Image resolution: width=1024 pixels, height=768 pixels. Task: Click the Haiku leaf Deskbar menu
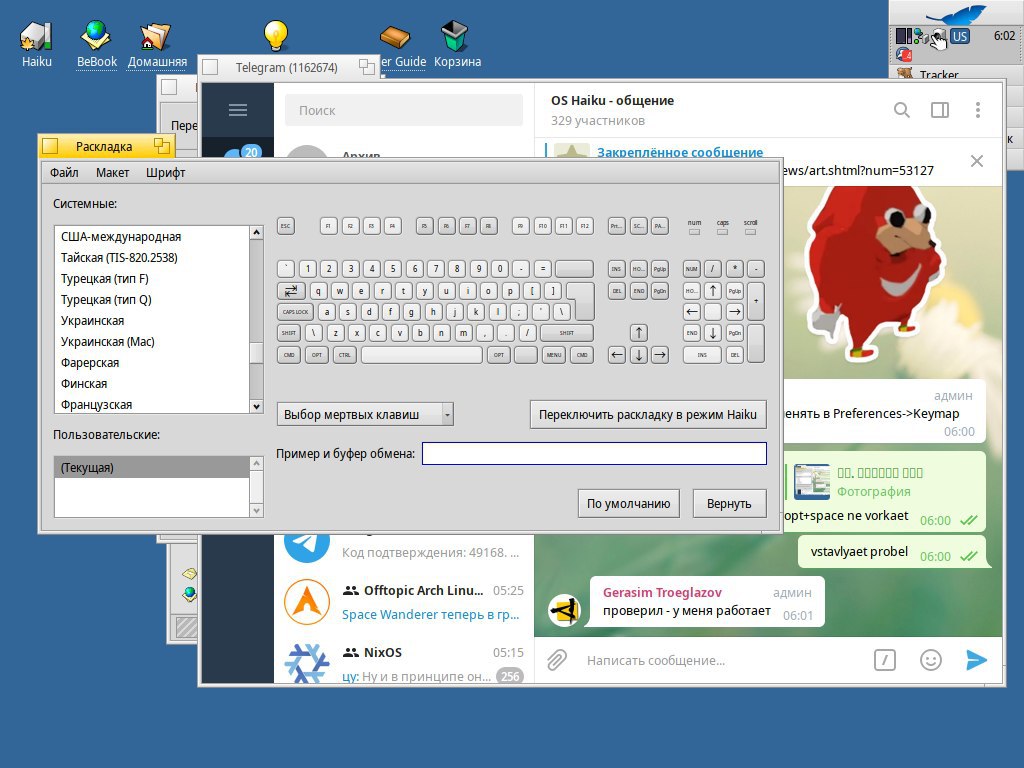tap(955, 14)
